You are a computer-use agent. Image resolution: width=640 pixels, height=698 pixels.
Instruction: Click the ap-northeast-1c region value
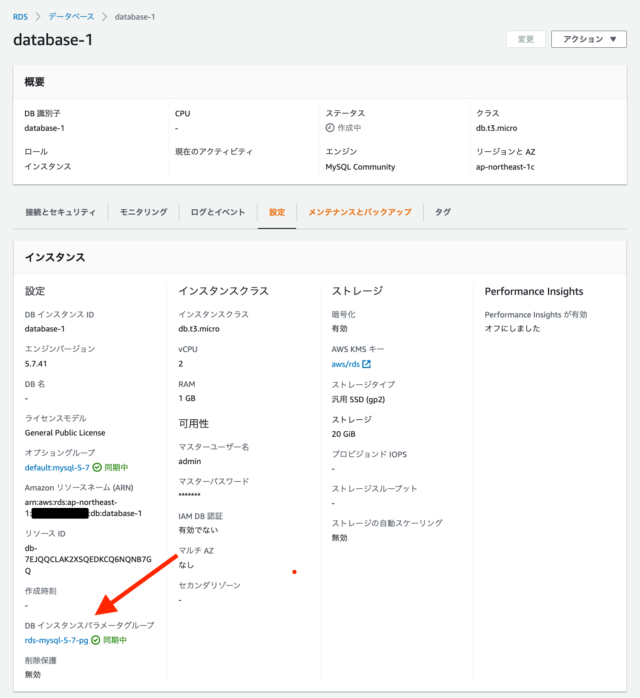pyautogui.click(x=505, y=167)
